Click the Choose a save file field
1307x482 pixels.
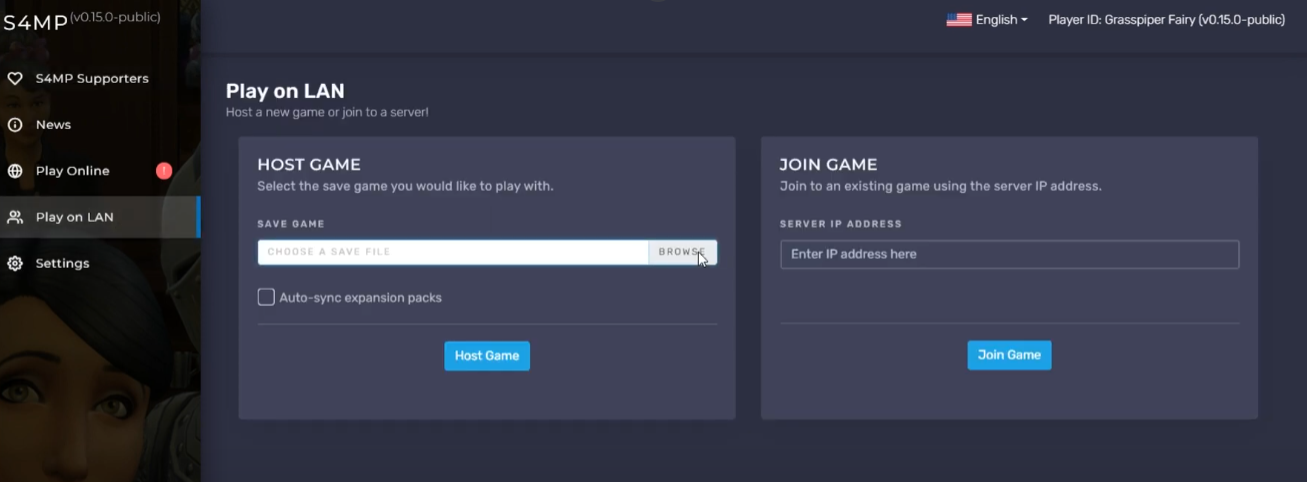[453, 252]
